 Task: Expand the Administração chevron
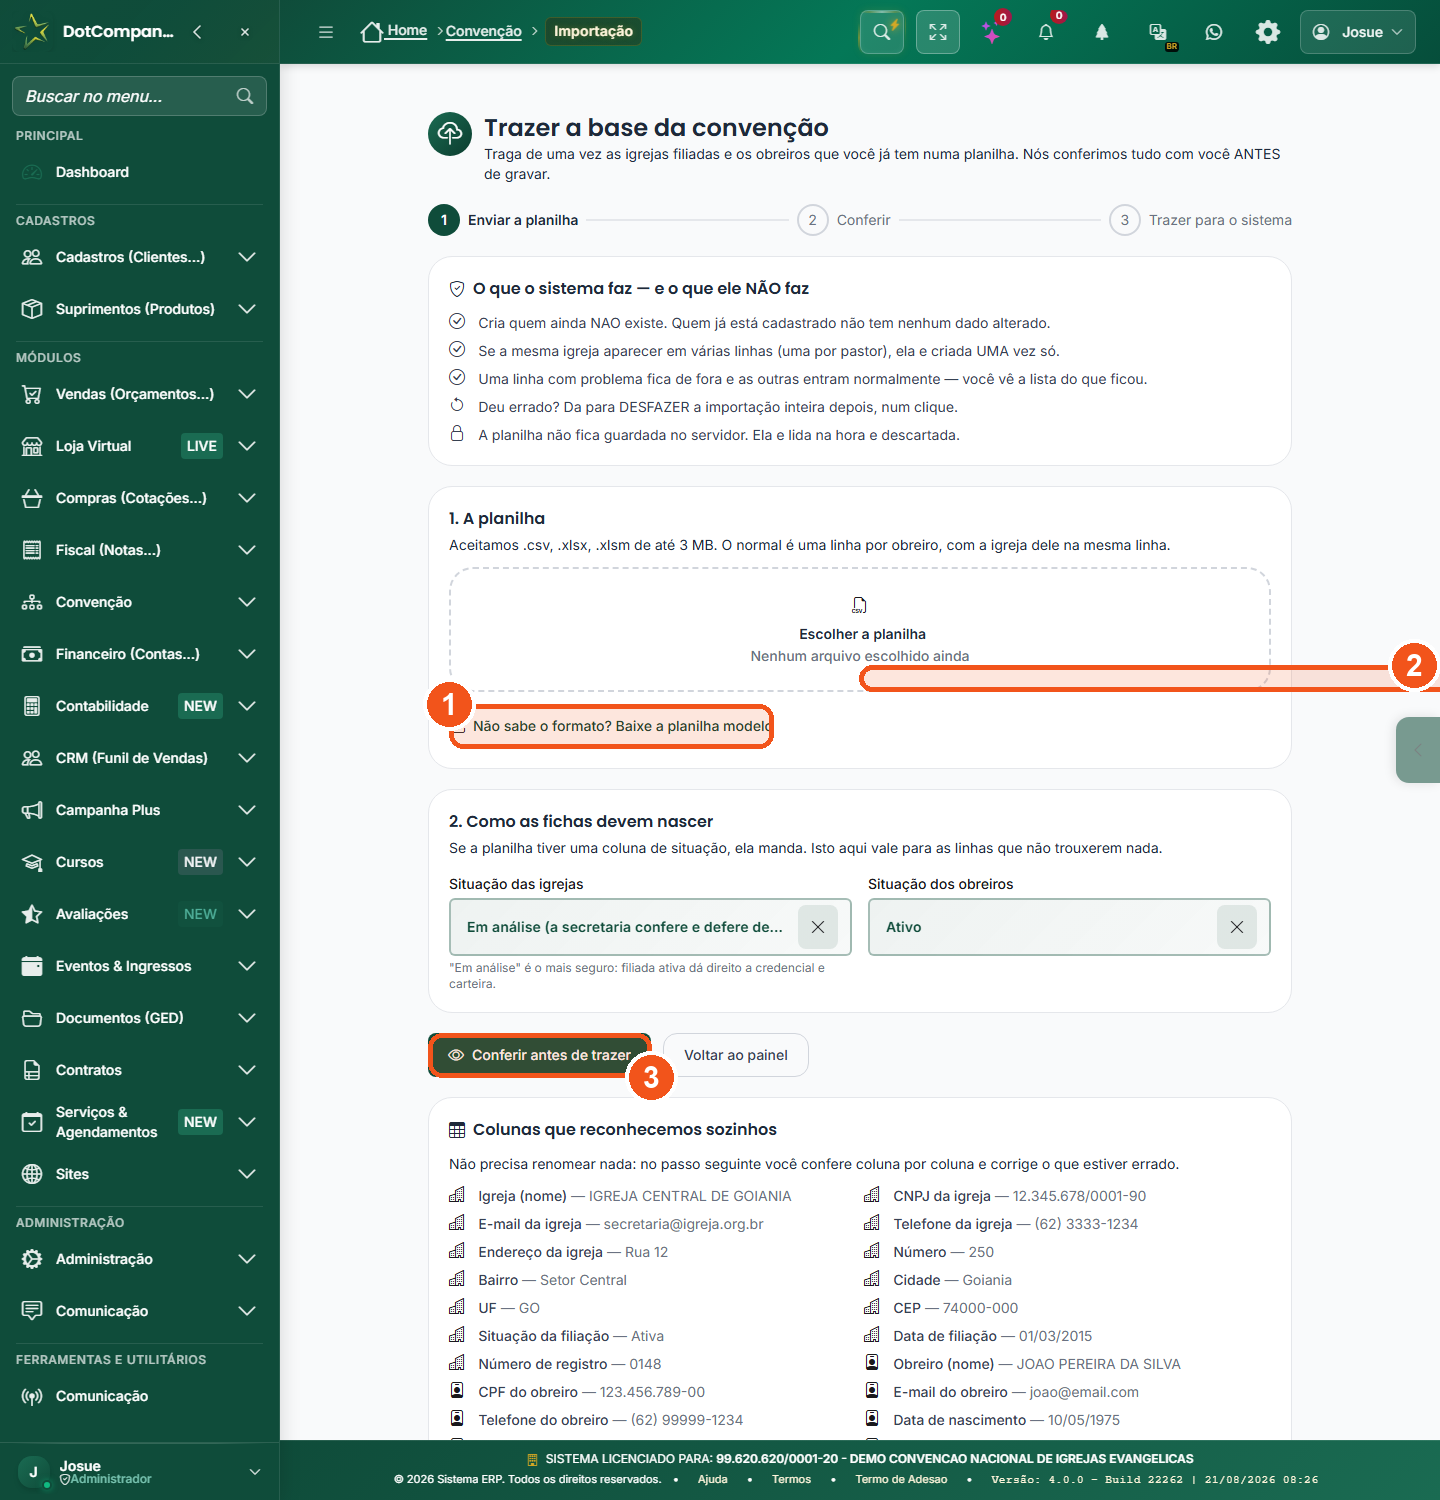pyautogui.click(x=247, y=1259)
